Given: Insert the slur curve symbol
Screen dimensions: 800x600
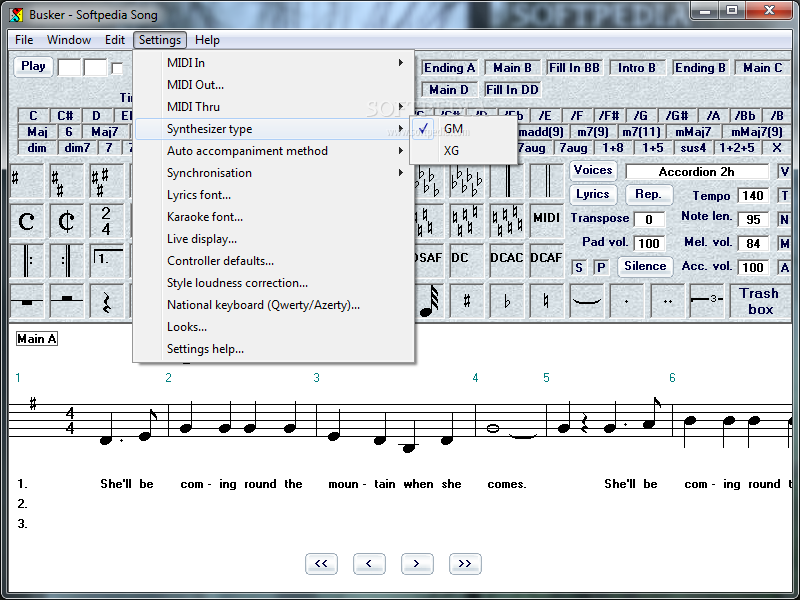Looking at the screenshot, I should coord(587,300).
